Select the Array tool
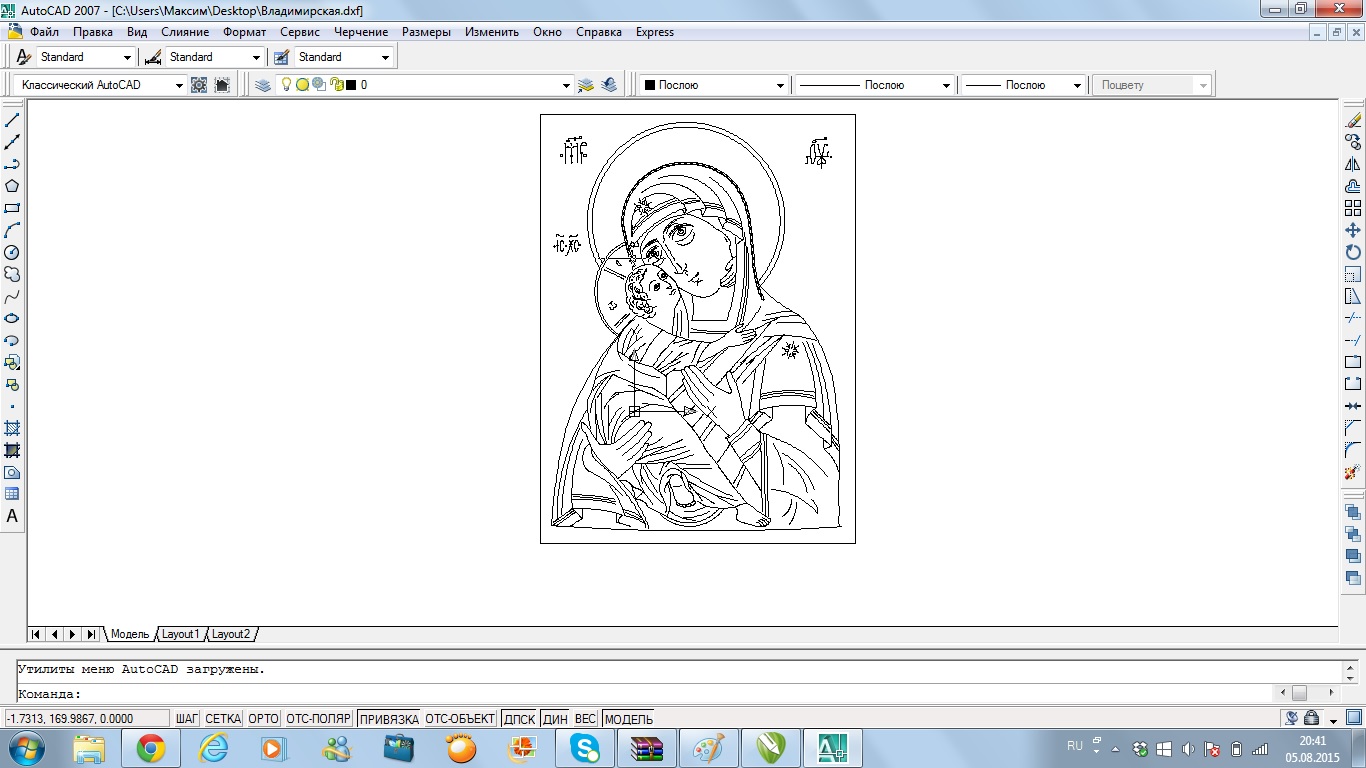Viewport: 1366px width, 768px height. pos(1353,208)
